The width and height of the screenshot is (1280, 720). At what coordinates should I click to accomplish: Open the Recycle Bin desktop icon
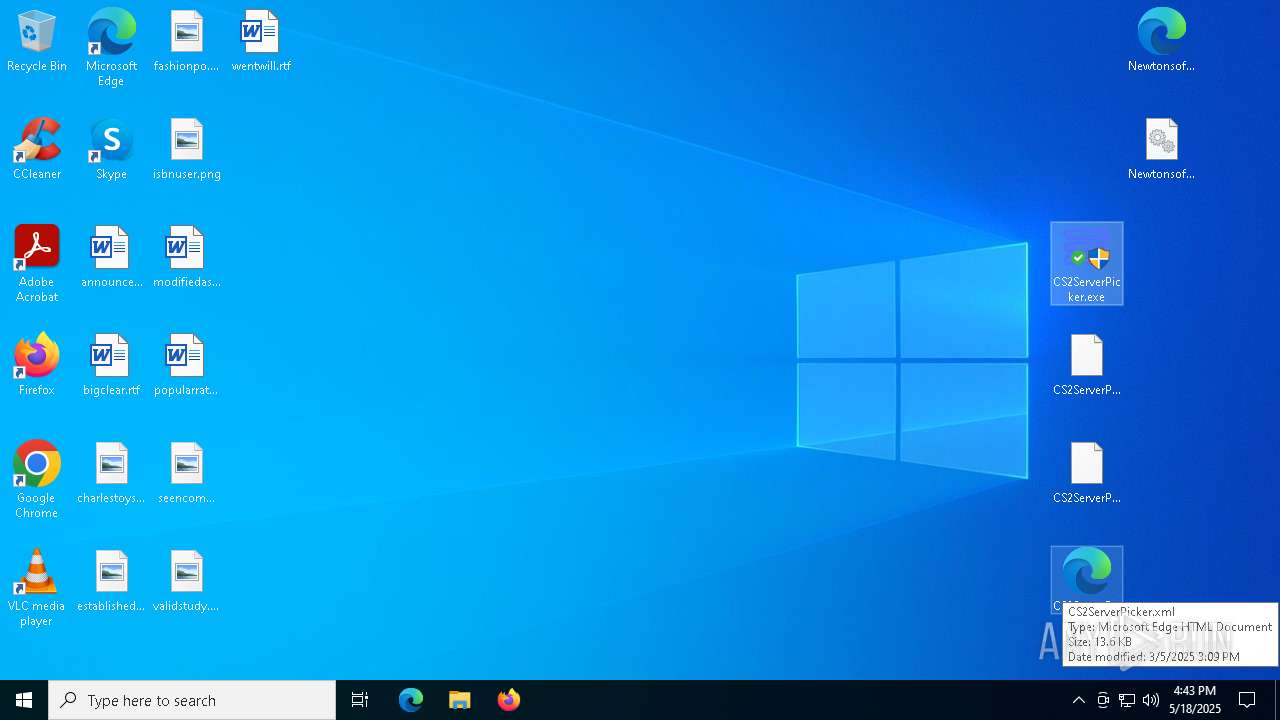click(37, 42)
